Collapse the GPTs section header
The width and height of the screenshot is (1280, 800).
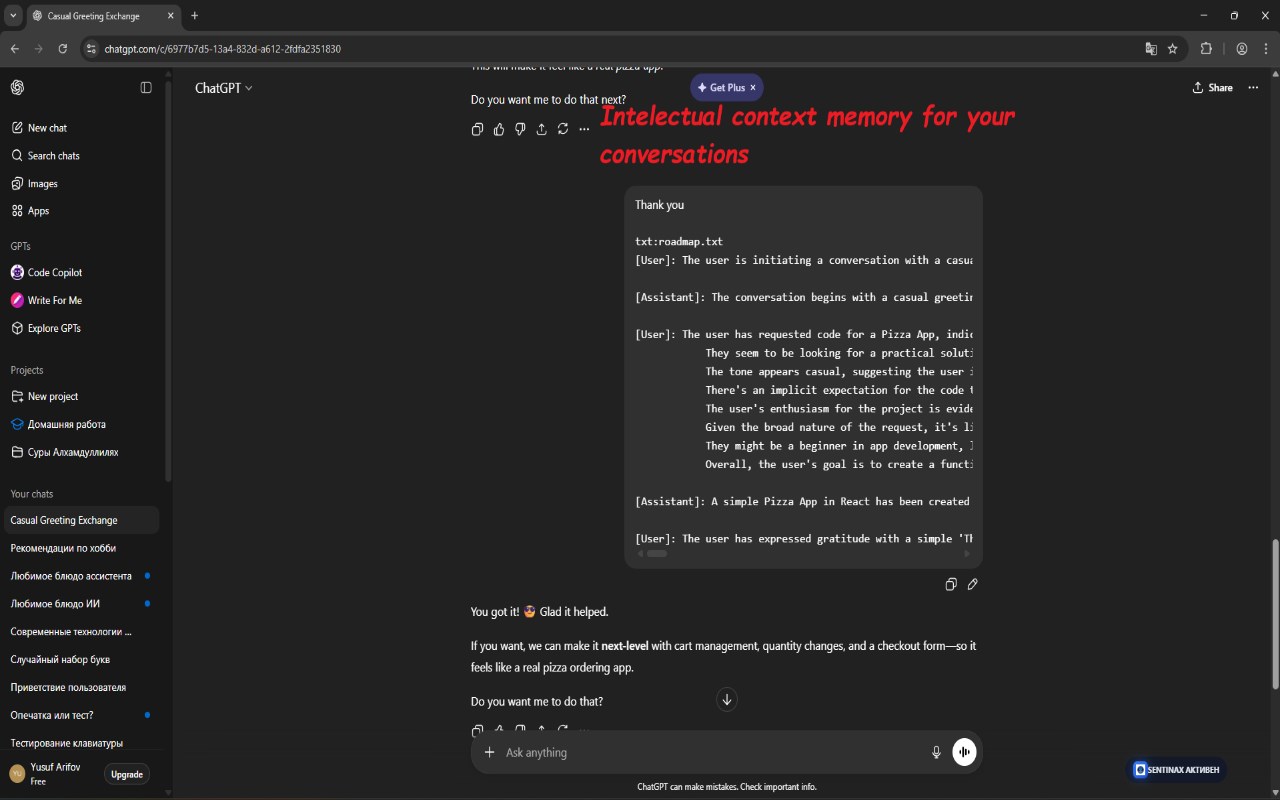pyautogui.click(x=21, y=246)
